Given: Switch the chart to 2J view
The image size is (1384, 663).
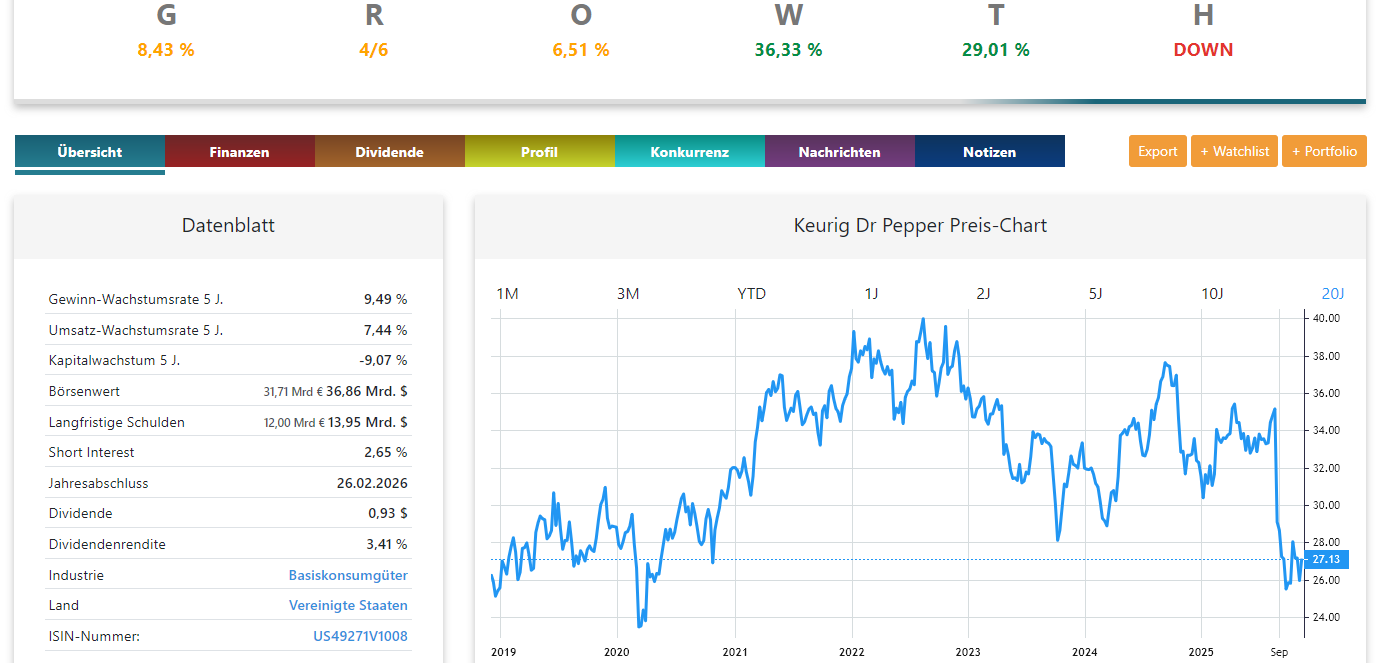Looking at the screenshot, I should tap(983, 293).
